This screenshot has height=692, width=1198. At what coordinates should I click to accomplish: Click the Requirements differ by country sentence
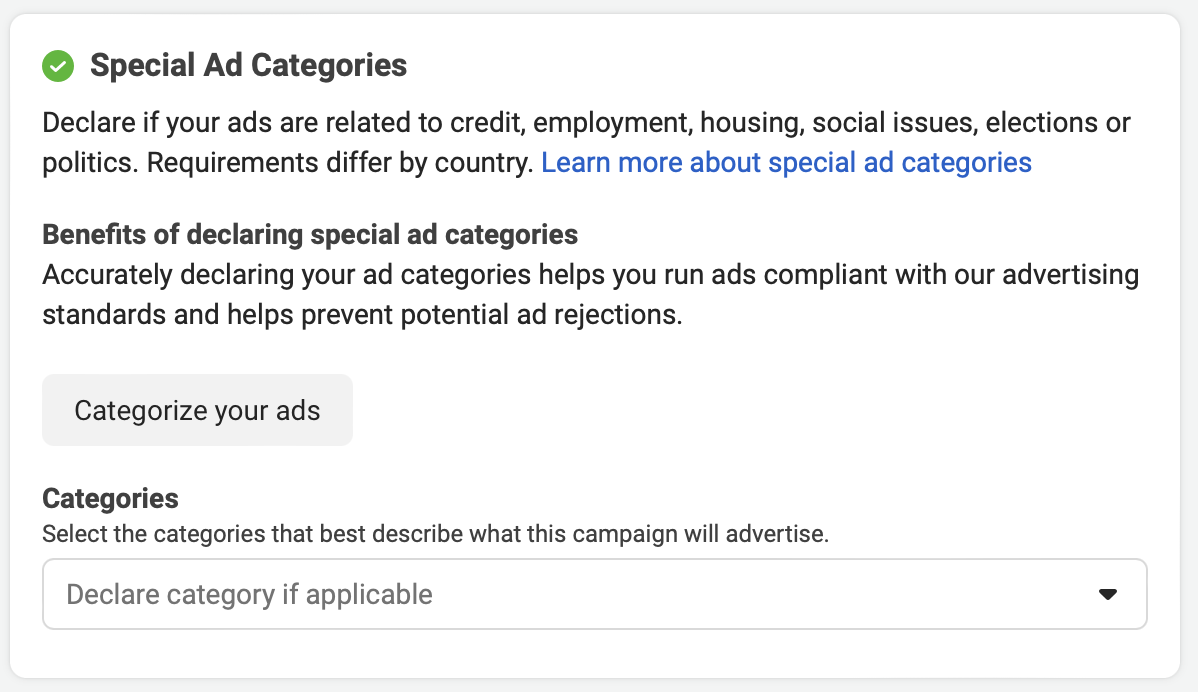(339, 163)
